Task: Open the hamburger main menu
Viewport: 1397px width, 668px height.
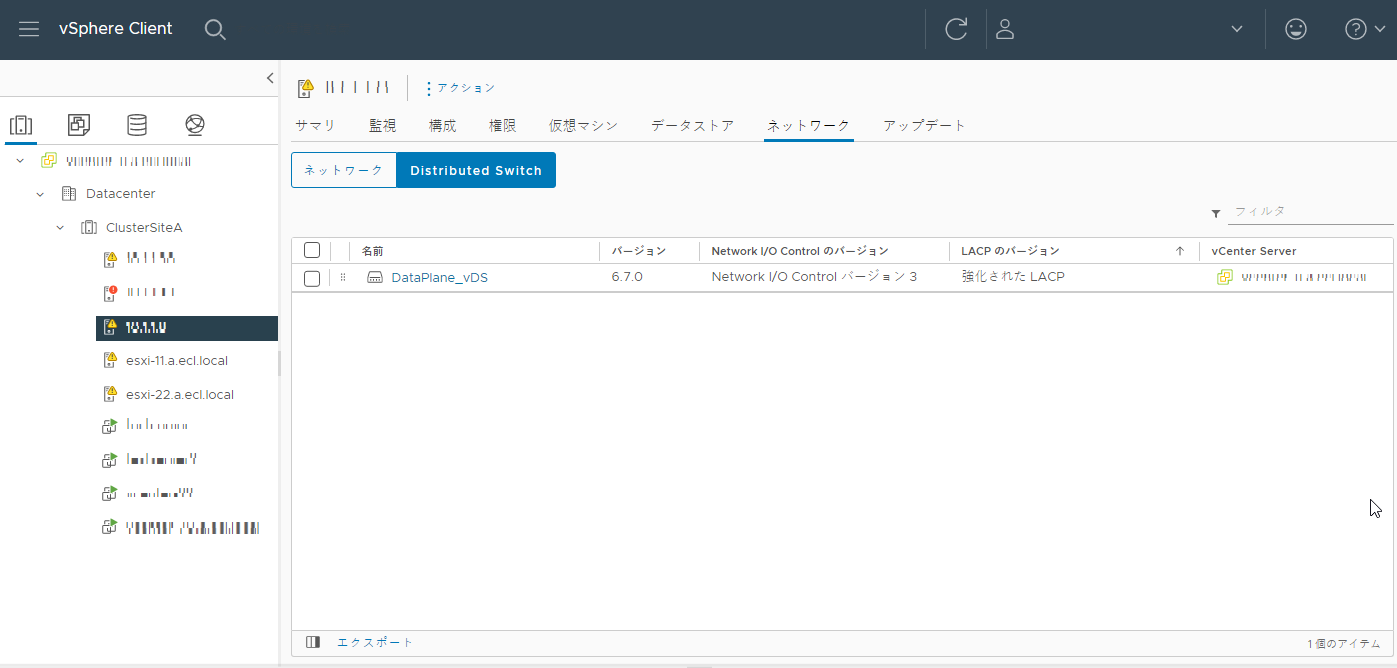Action: 29,29
